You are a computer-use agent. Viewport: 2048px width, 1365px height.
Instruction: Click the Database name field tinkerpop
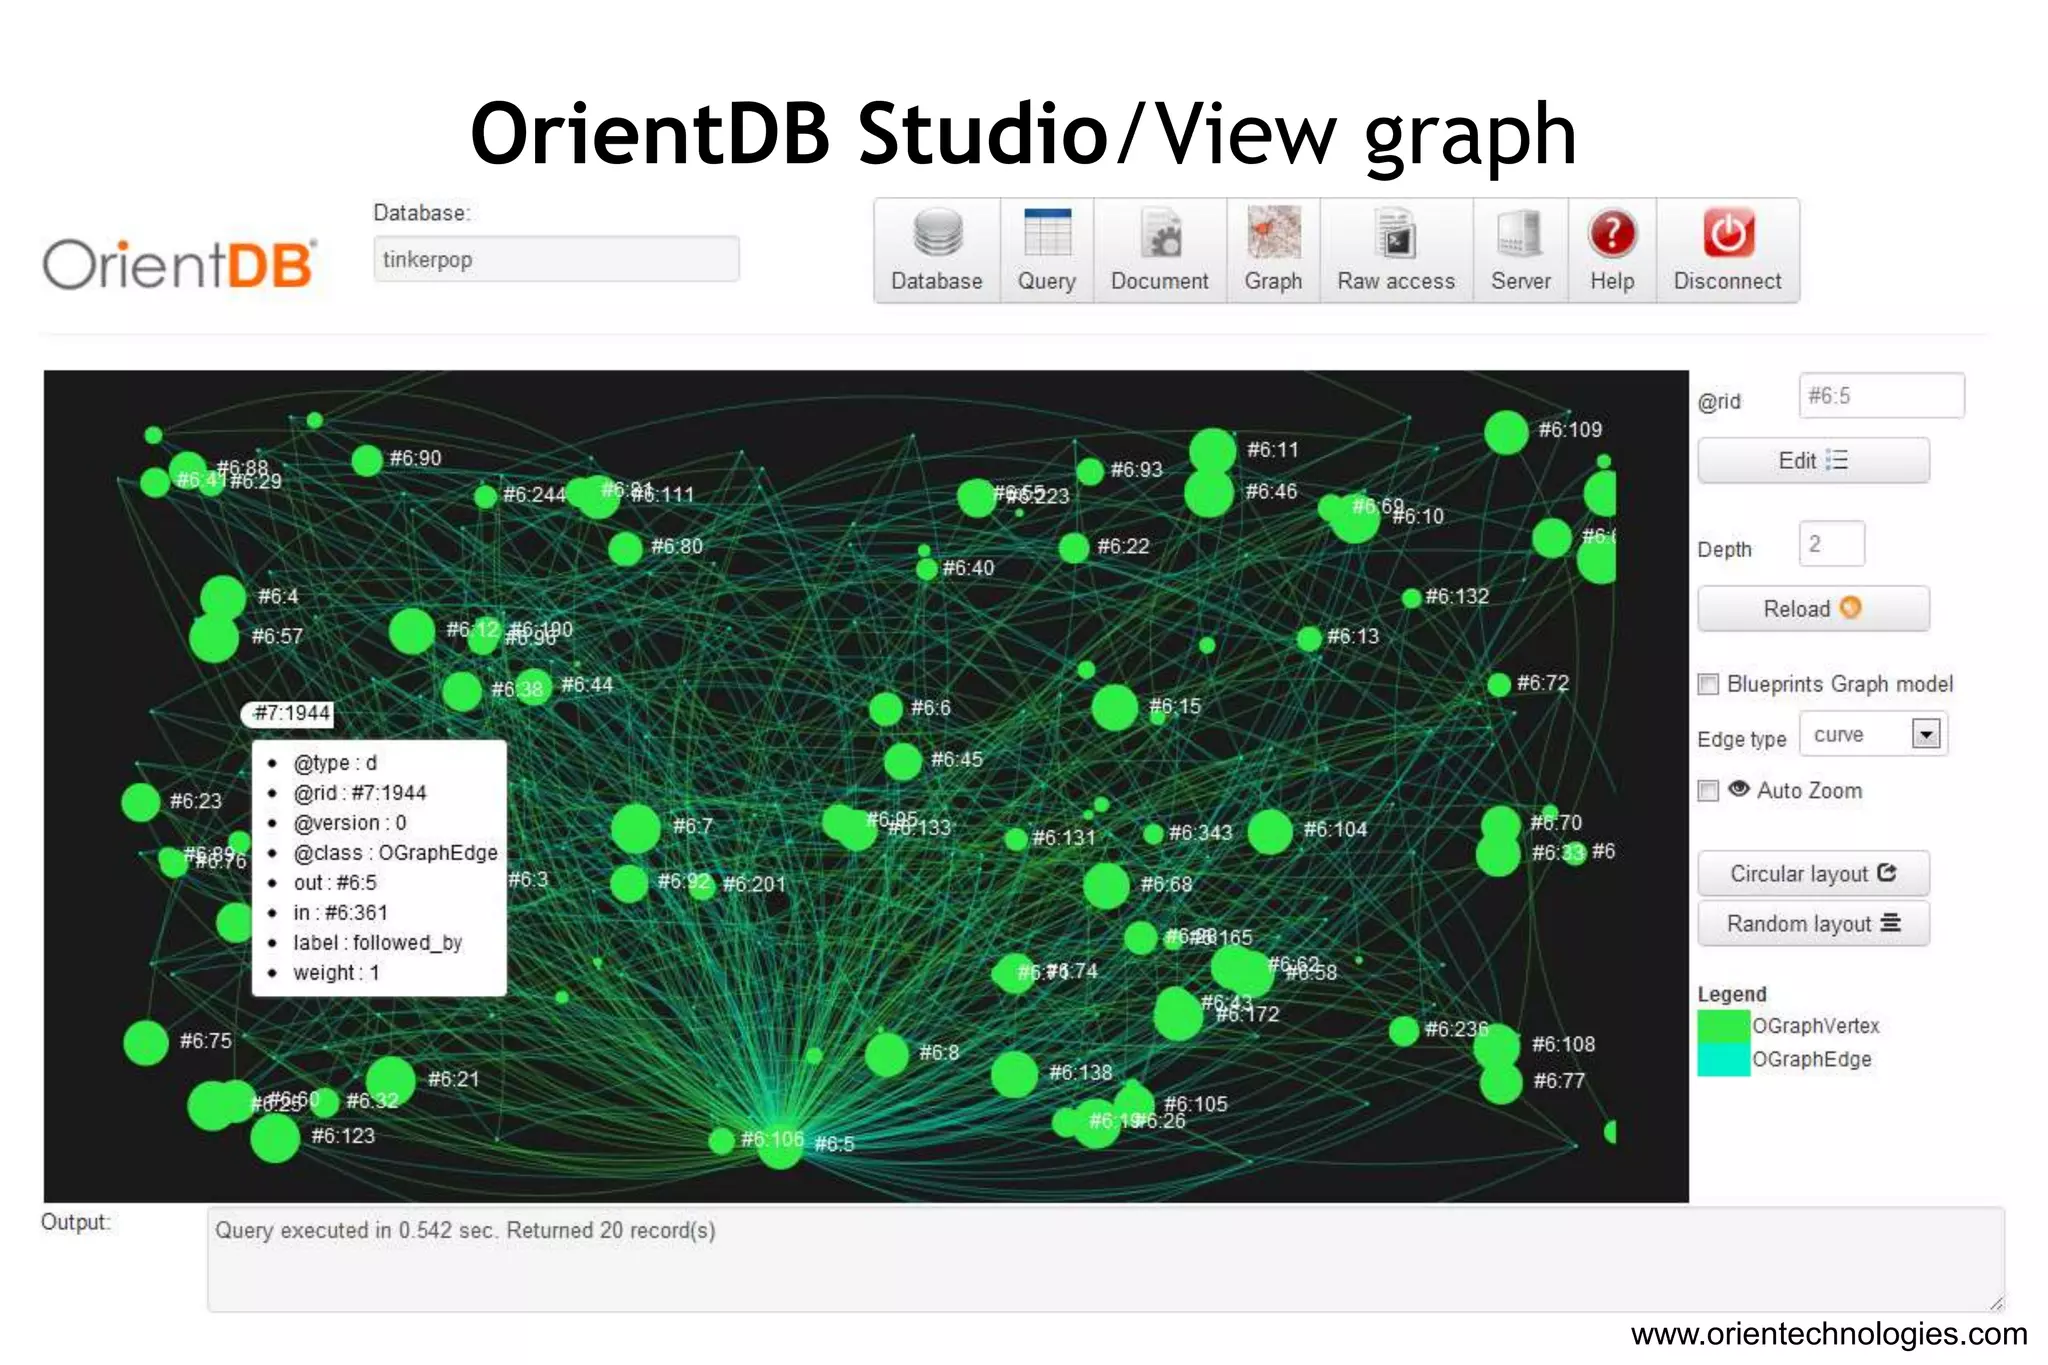556,259
